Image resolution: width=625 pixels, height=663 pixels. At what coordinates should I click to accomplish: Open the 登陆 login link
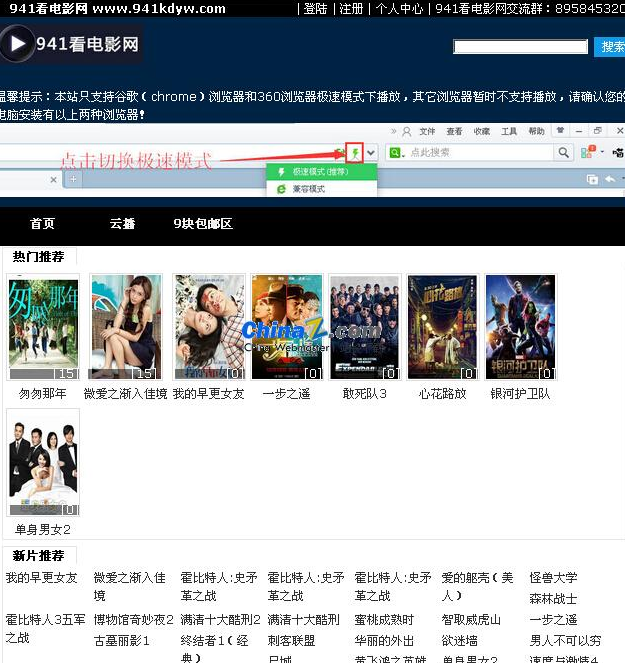click(x=315, y=8)
